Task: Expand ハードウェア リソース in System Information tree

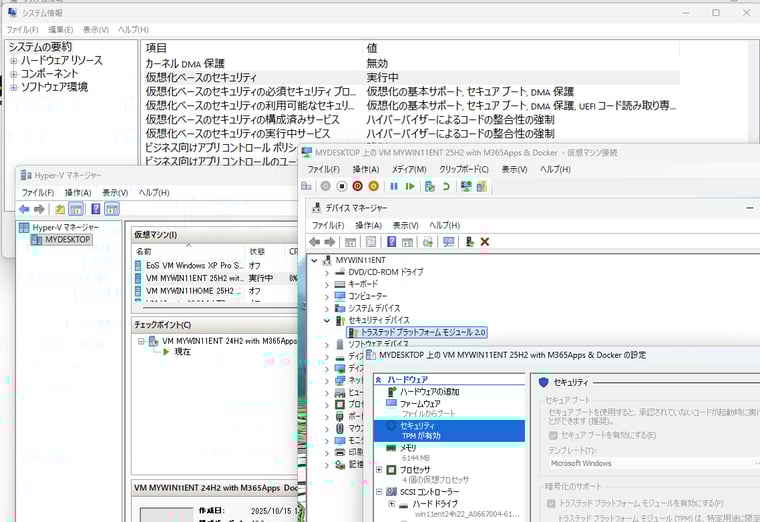Action: (x=14, y=61)
